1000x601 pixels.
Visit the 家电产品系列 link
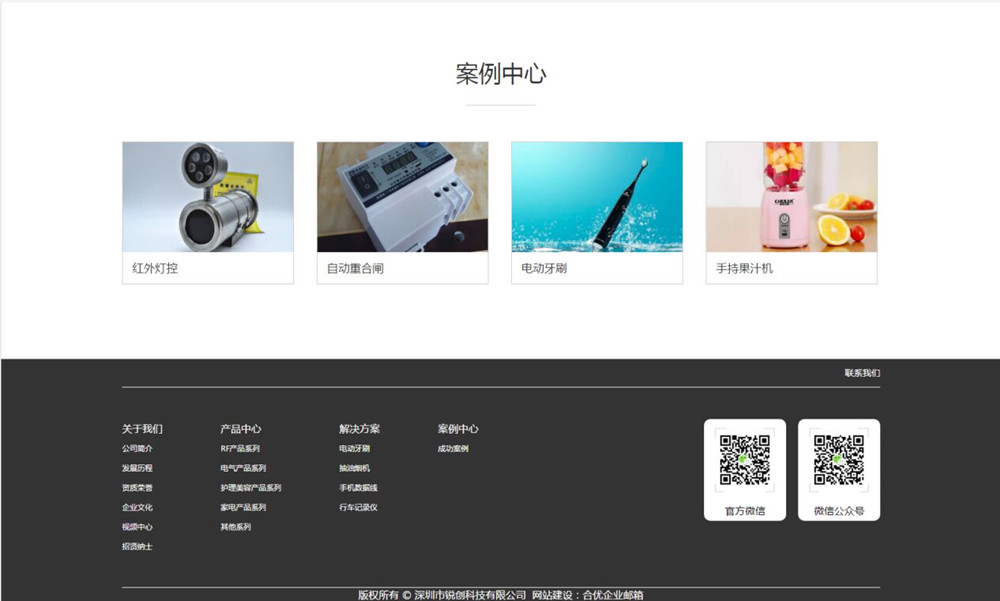tap(243, 507)
